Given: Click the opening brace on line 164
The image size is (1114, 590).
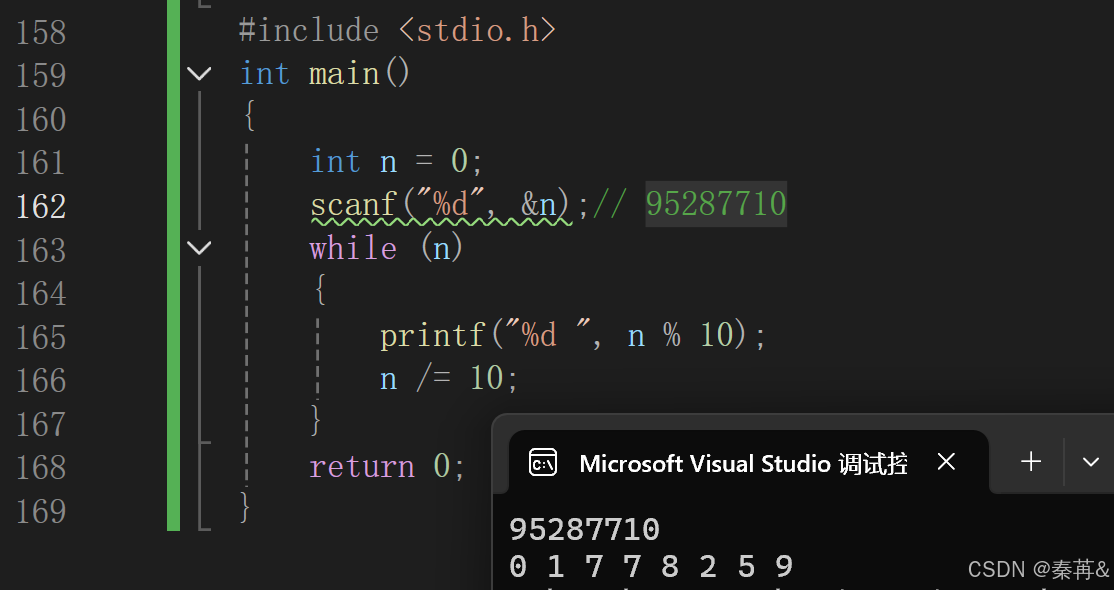Looking at the screenshot, I should 320,289.
